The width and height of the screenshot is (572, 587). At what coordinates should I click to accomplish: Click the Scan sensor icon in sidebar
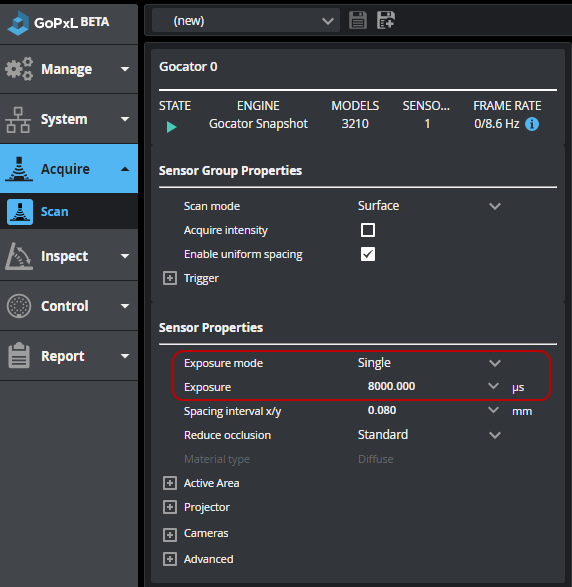point(20,212)
